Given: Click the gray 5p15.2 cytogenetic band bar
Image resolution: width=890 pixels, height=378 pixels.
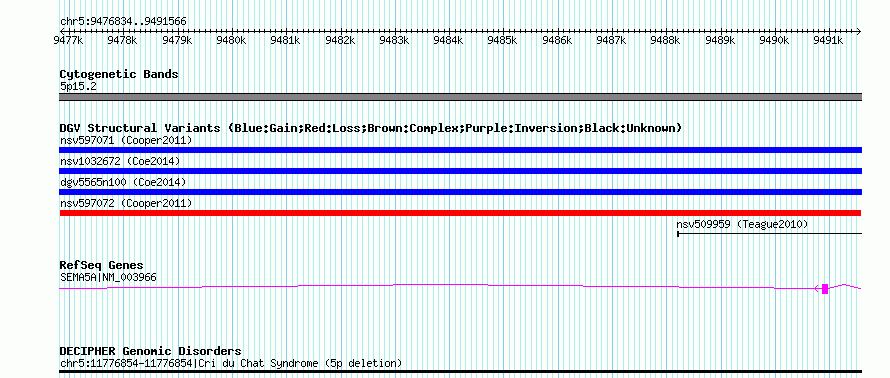Looking at the screenshot, I should (x=460, y=96).
